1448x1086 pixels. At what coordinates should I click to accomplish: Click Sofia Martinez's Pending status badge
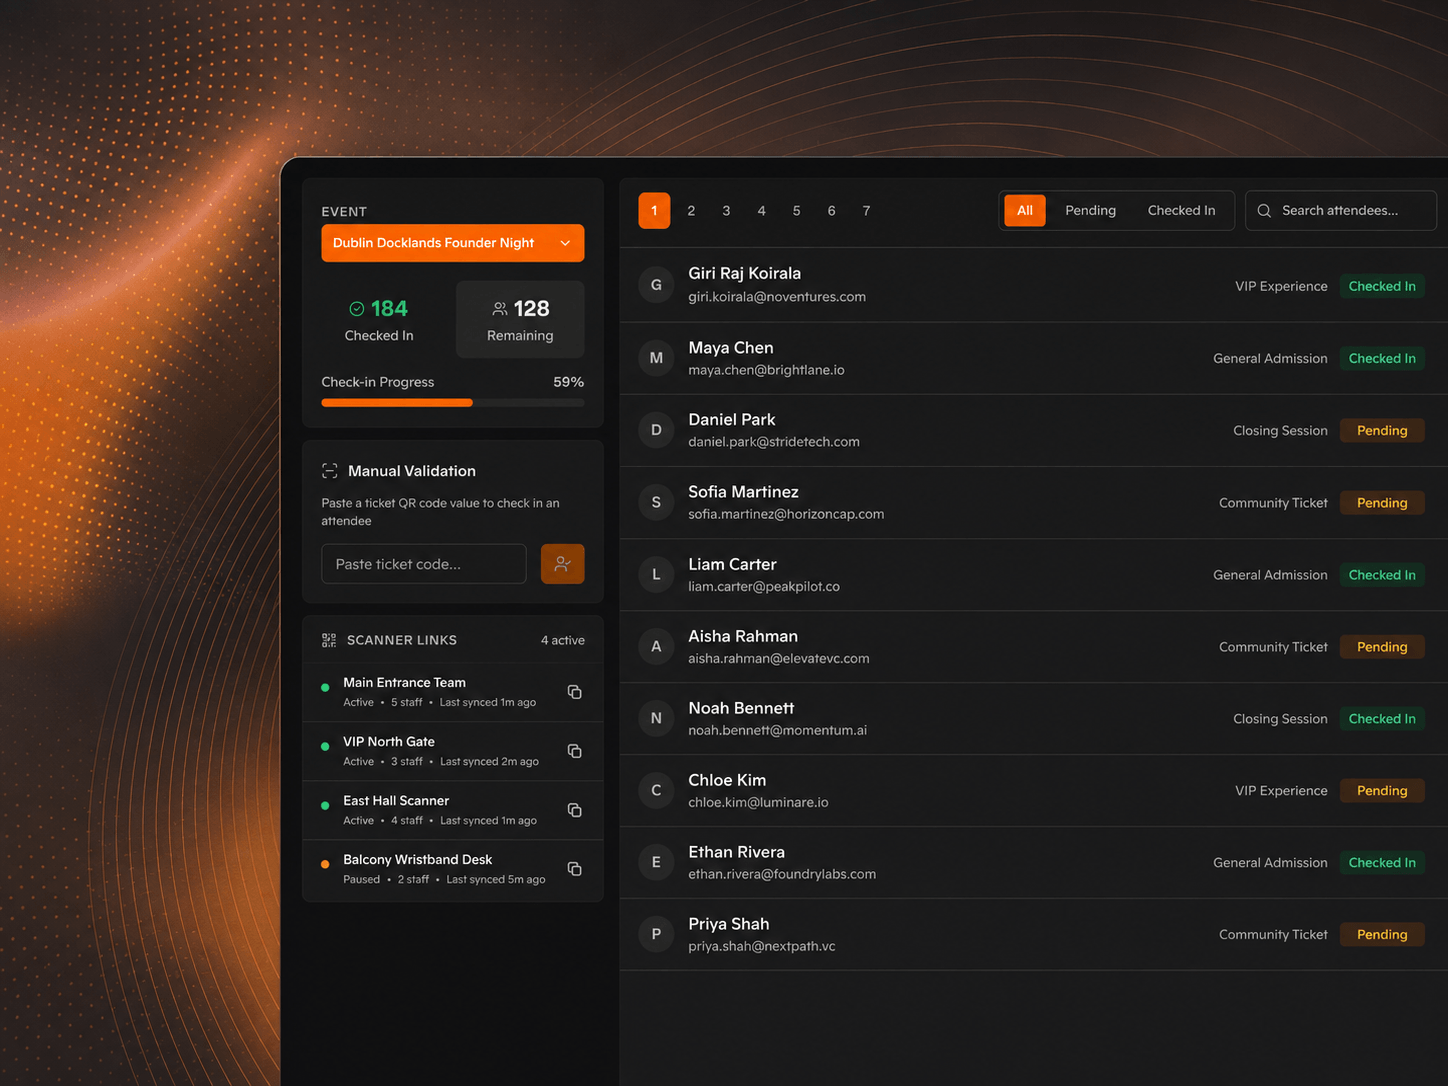click(1382, 503)
